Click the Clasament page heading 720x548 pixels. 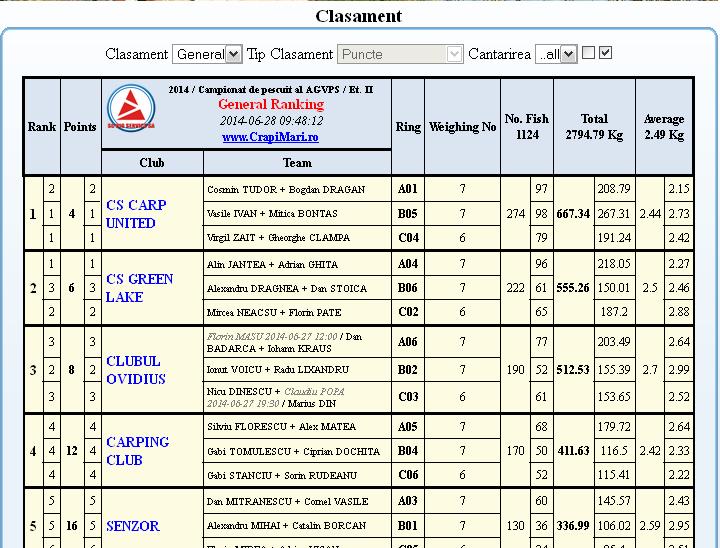[x=359, y=16]
